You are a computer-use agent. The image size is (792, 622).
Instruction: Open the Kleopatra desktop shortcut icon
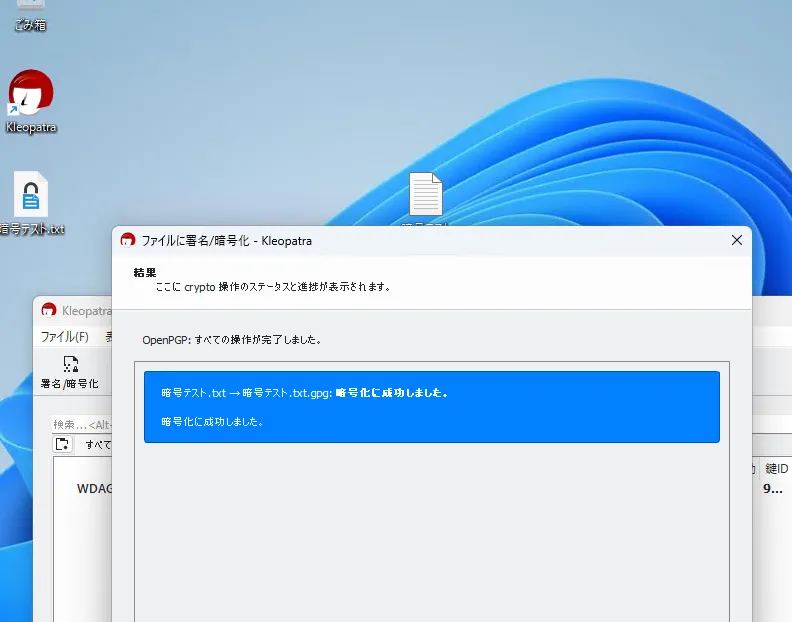pyautogui.click(x=31, y=101)
